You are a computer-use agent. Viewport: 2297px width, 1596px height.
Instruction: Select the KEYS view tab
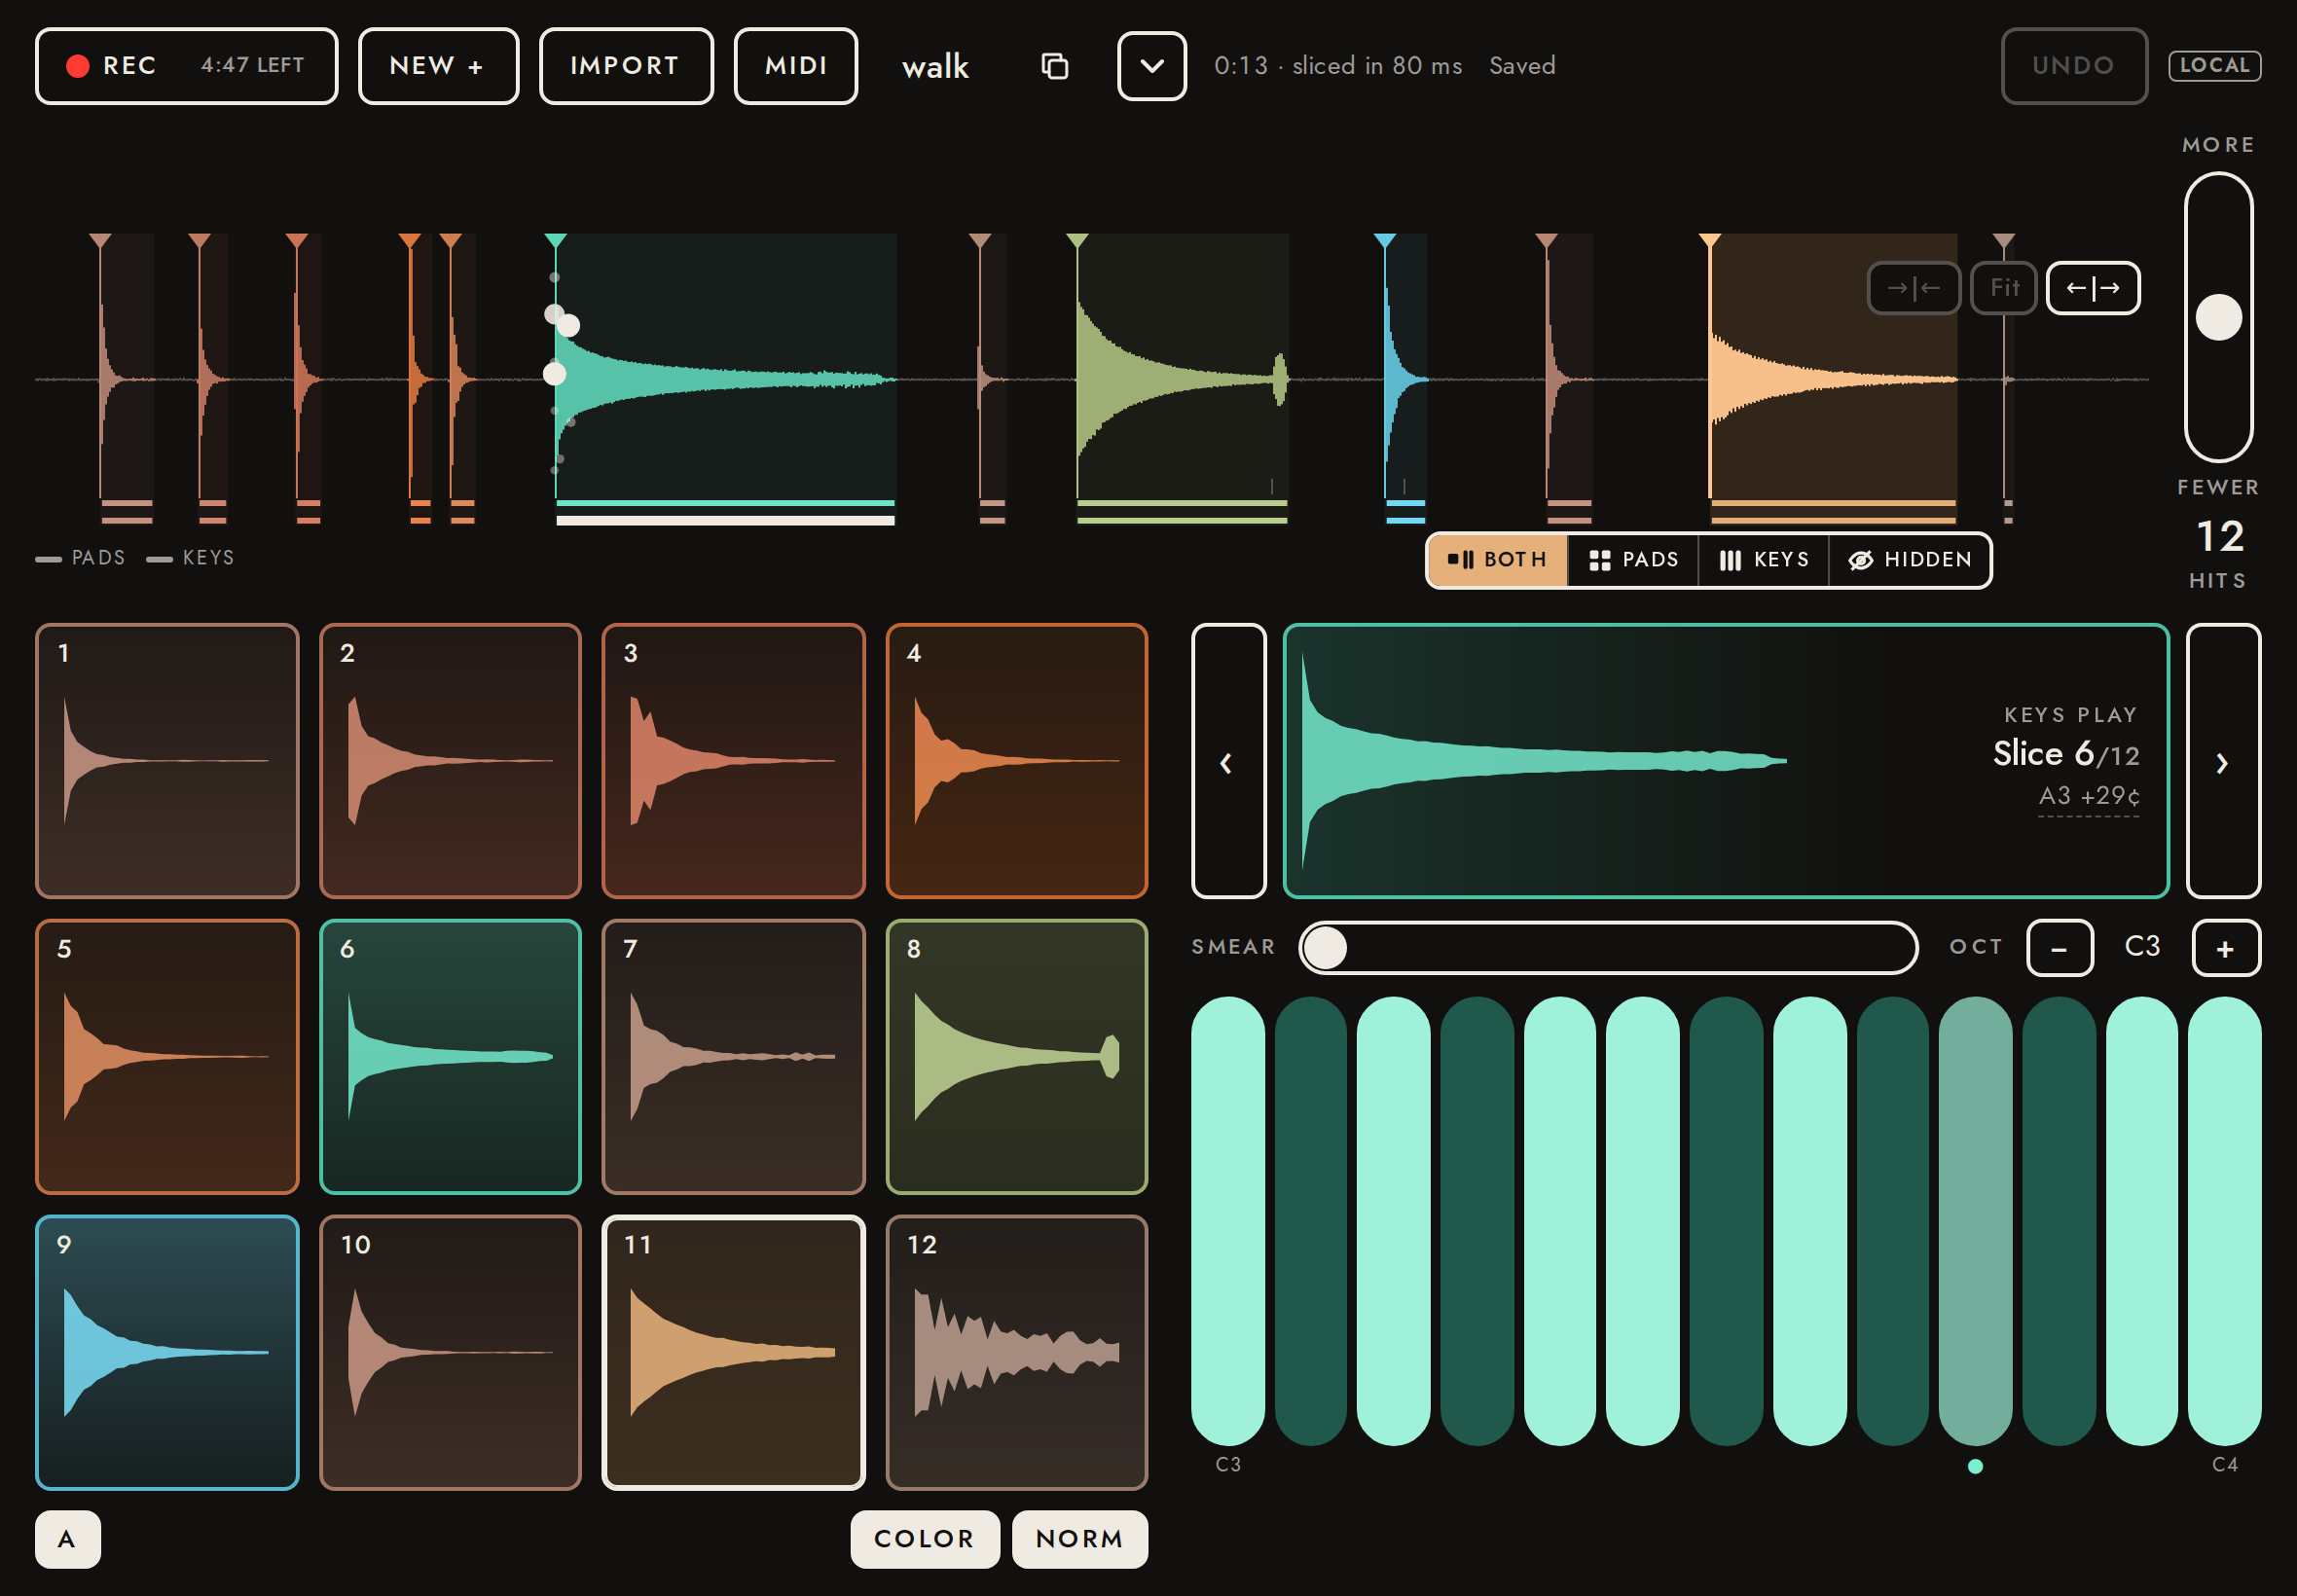pos(1763,560)
